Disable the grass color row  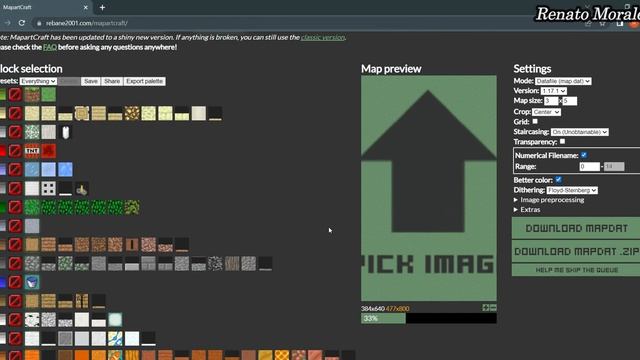(x=15, y=95)
